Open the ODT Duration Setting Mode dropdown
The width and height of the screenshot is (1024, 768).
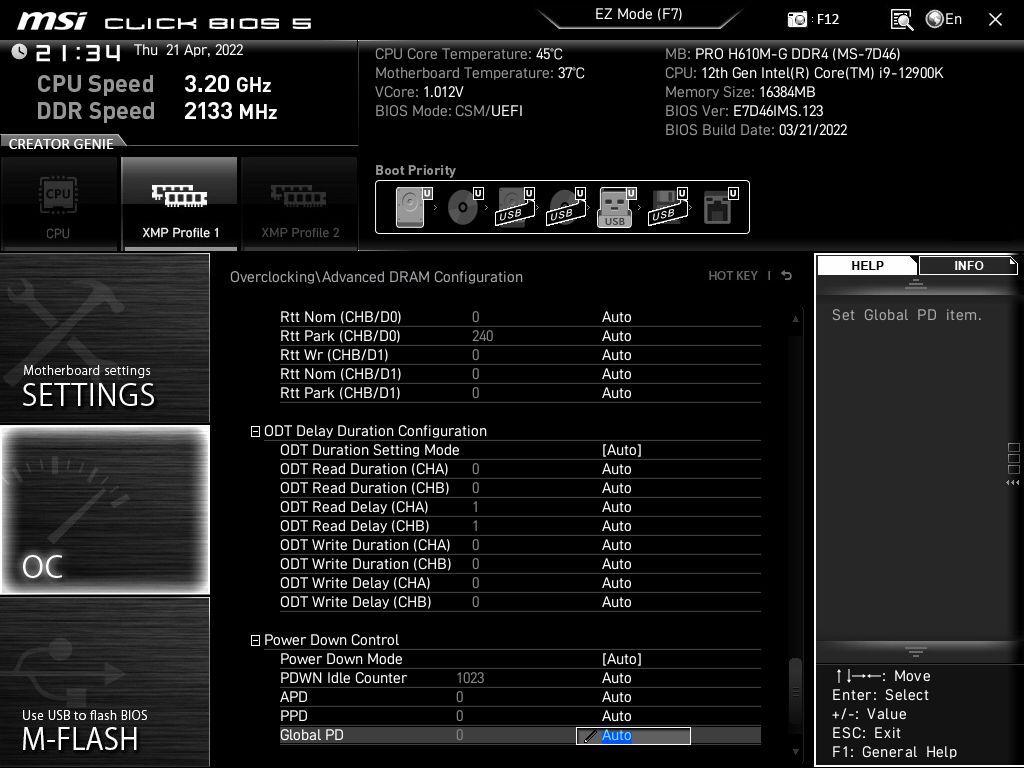622,450
